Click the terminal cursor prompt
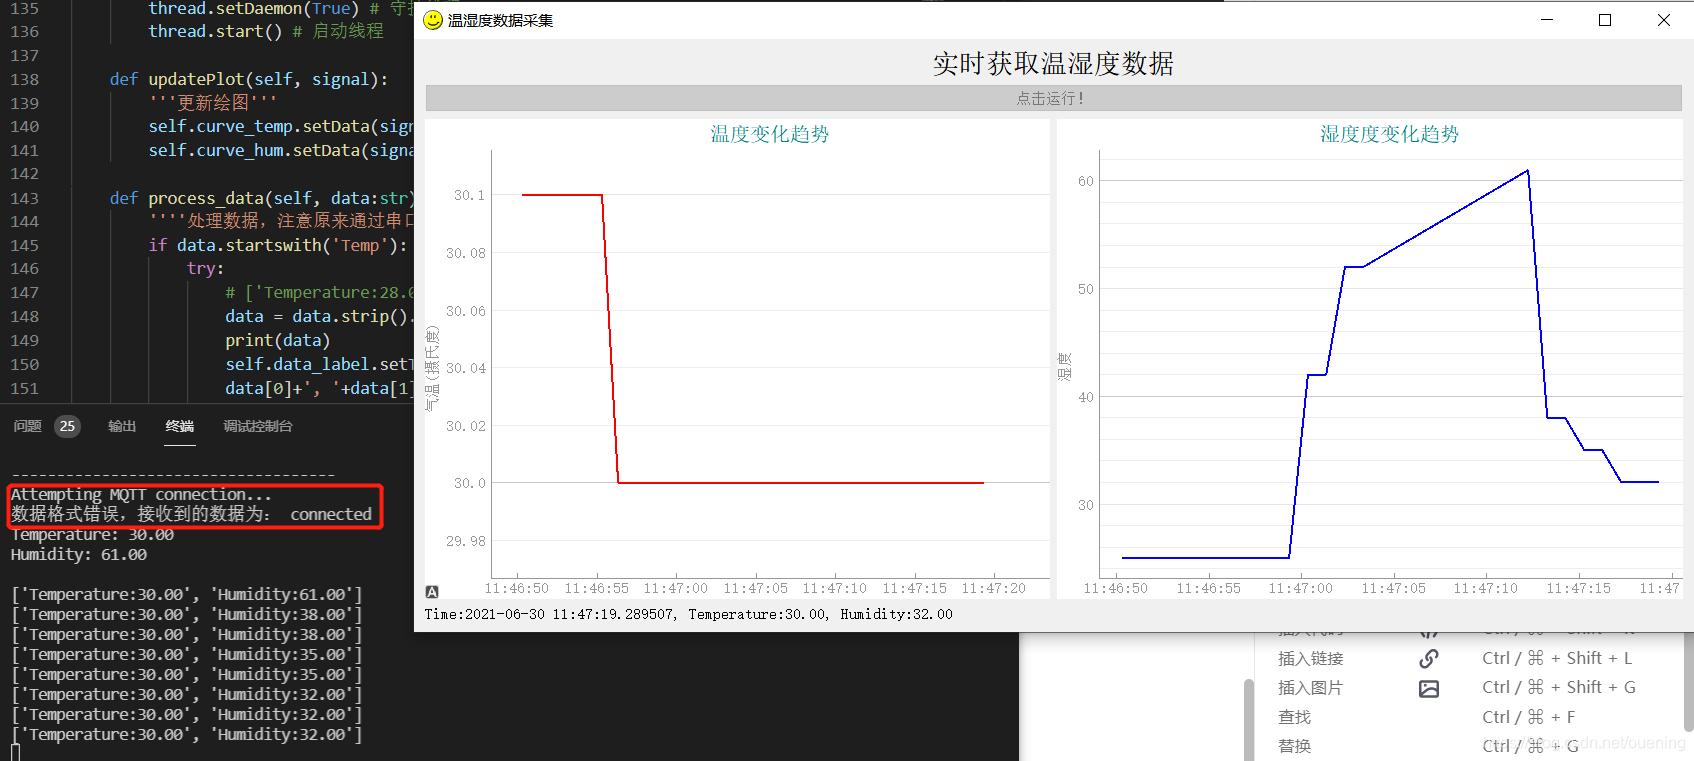 tap(15, 751)
